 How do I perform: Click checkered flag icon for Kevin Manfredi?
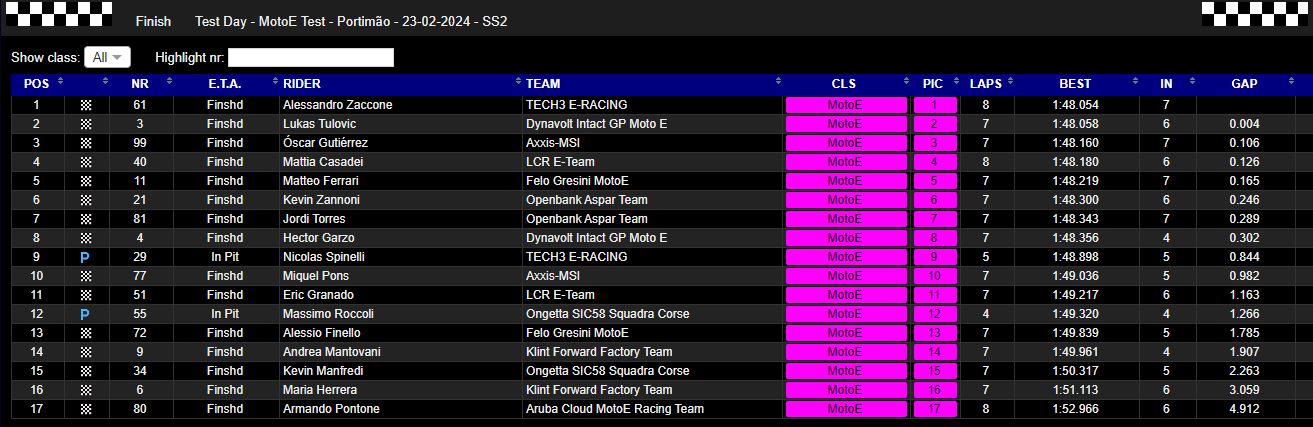click(86, 371)
